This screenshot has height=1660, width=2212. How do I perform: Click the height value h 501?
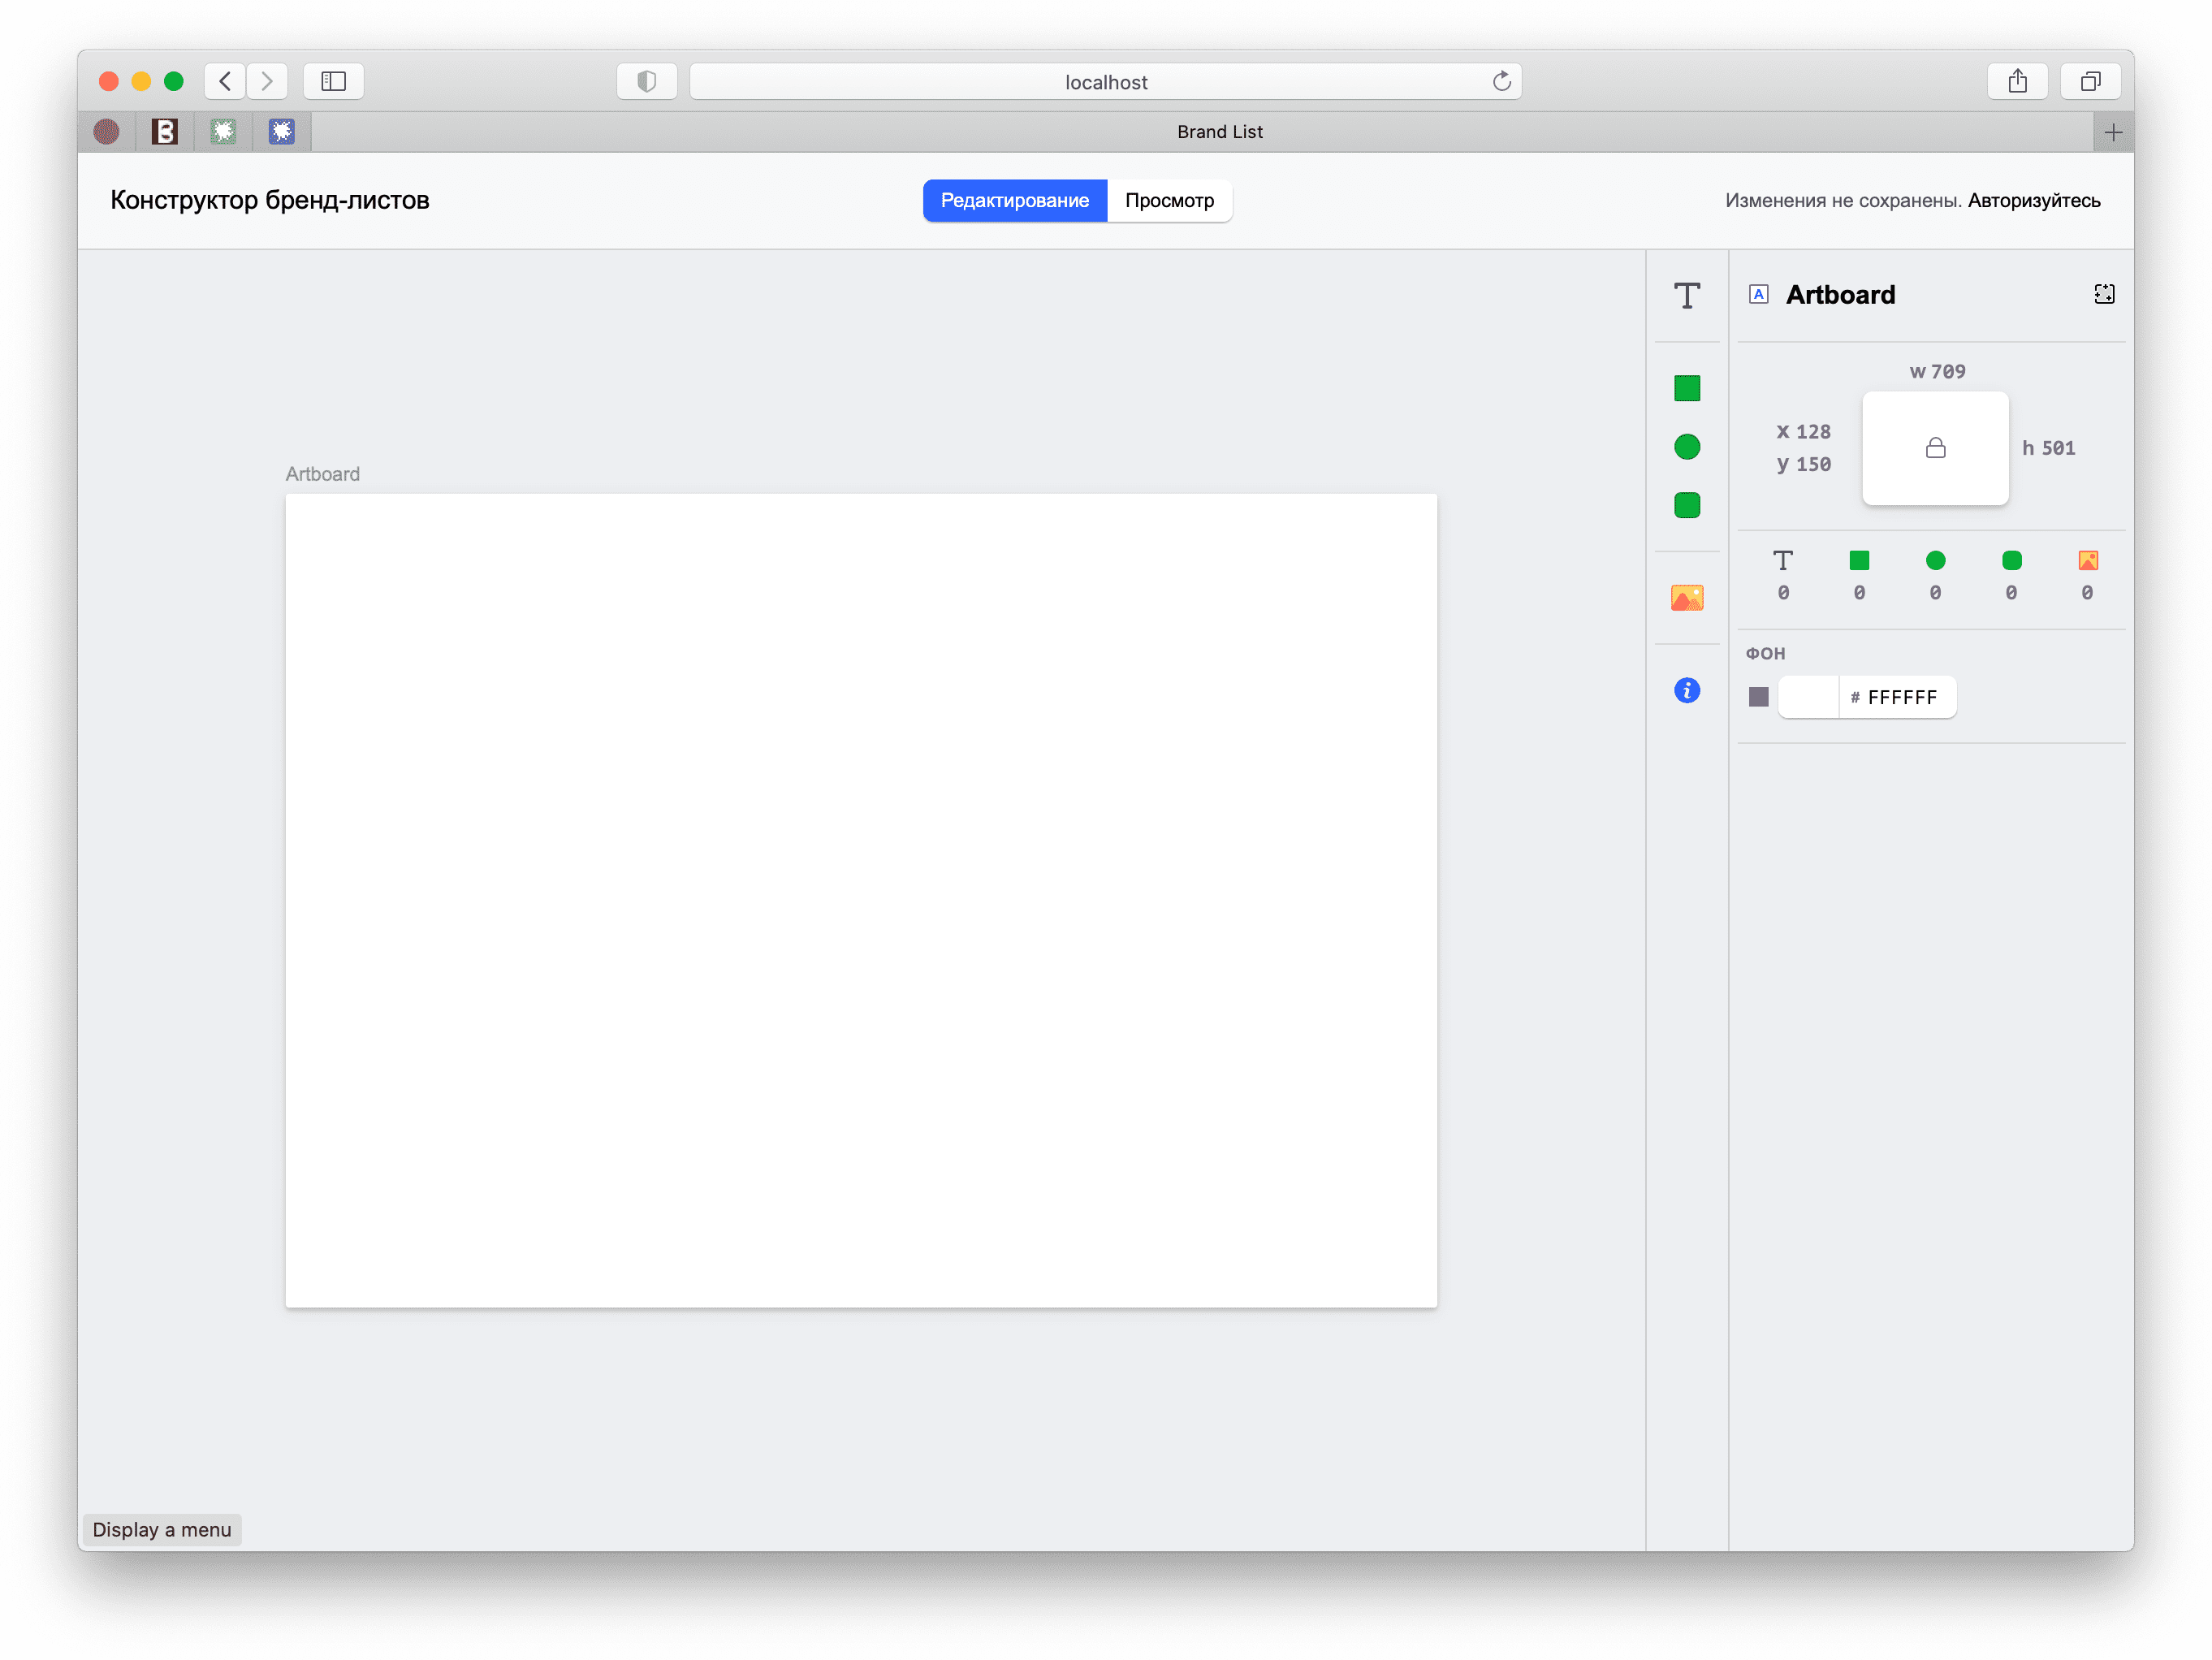point(2048,448)
